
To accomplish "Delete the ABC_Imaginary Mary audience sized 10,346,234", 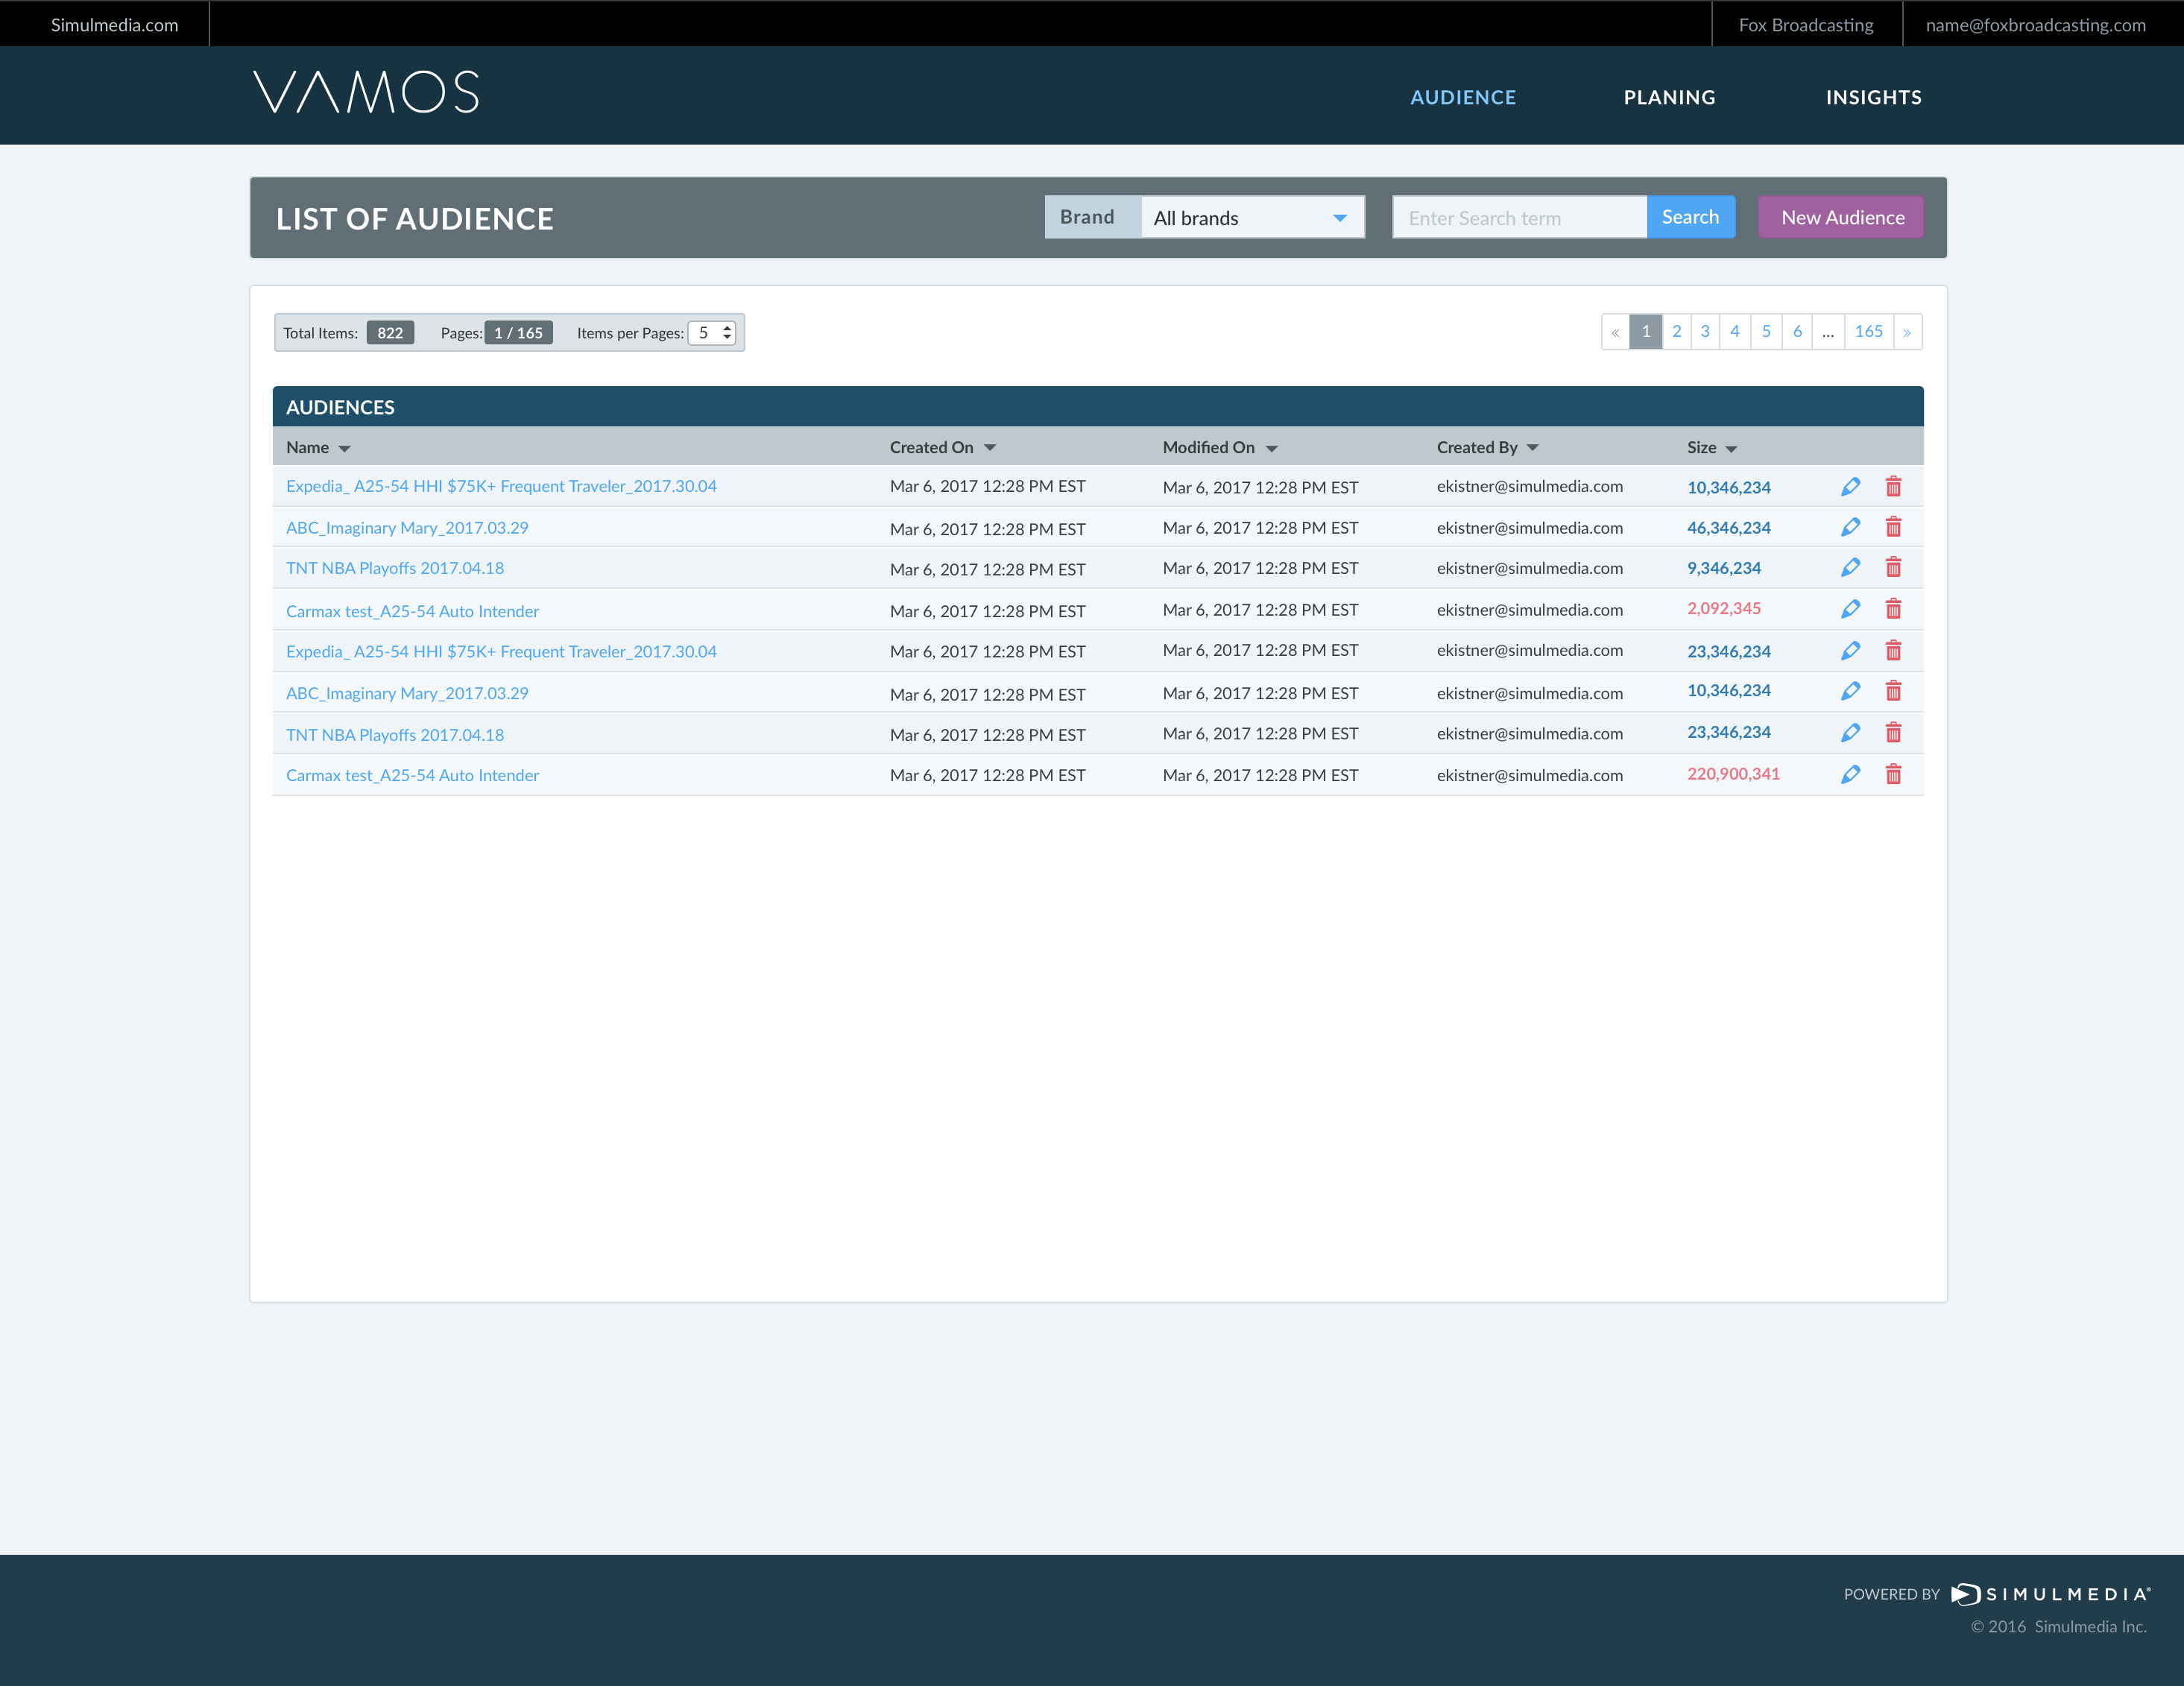I will point(1893,691).
